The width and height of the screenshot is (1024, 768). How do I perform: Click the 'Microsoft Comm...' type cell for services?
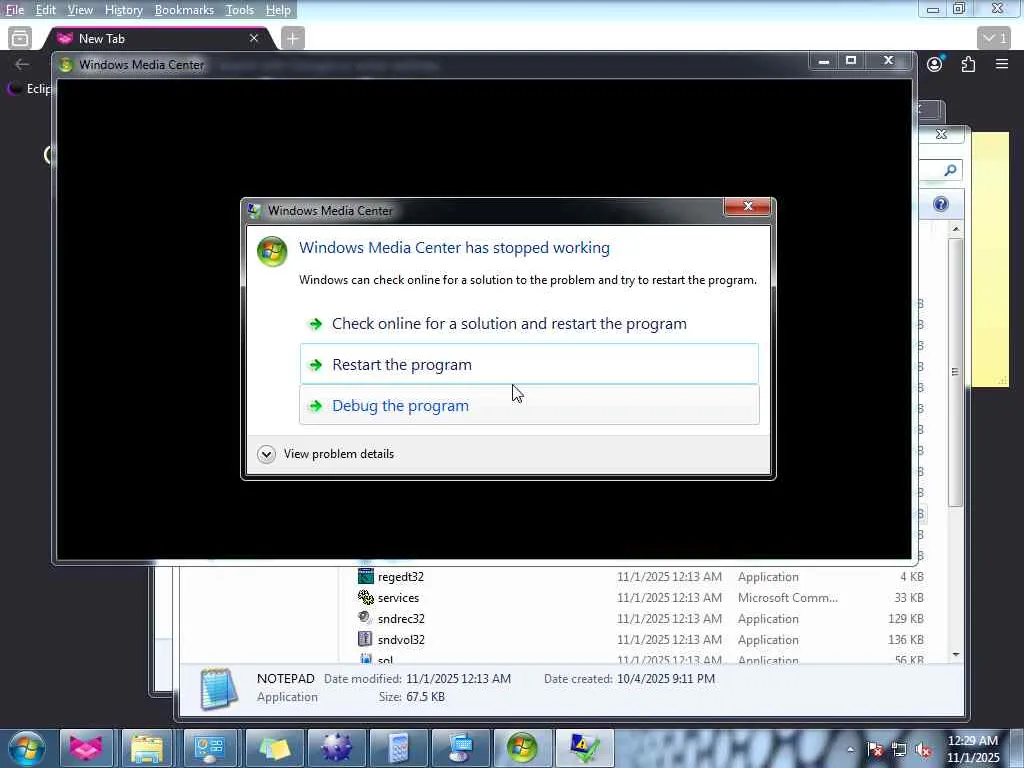(x=788, y=598)
